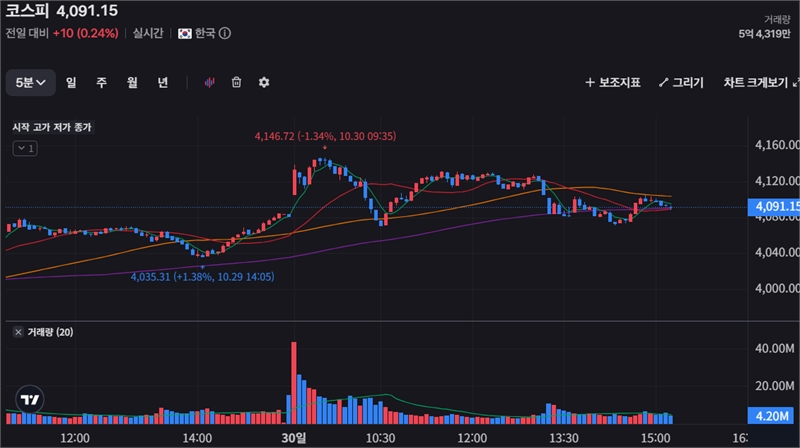Click 차트 크게보기 to enlarge chart
The width and height of the screenshot is (800, 448).
point(762,83)
